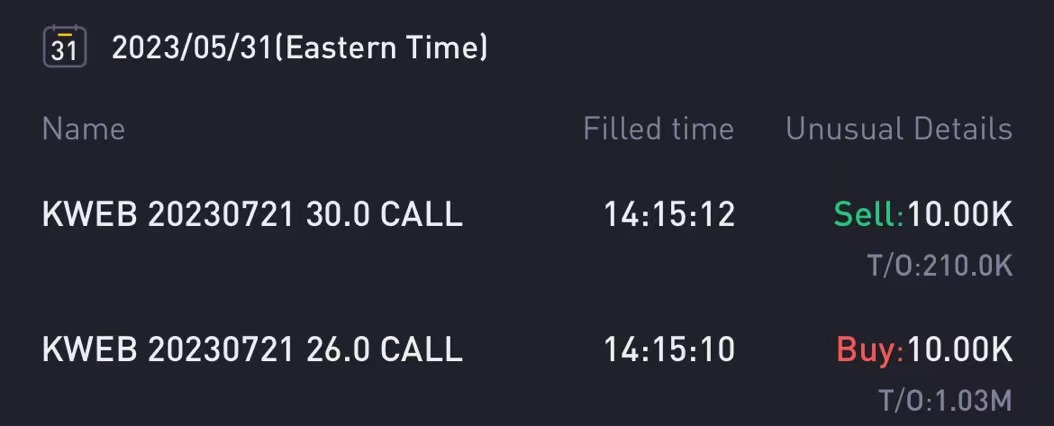Image resolution: width=1054 pixels, height=426 pixels.
Task: Click the red Buy label
Action: [x=869, y=349]
